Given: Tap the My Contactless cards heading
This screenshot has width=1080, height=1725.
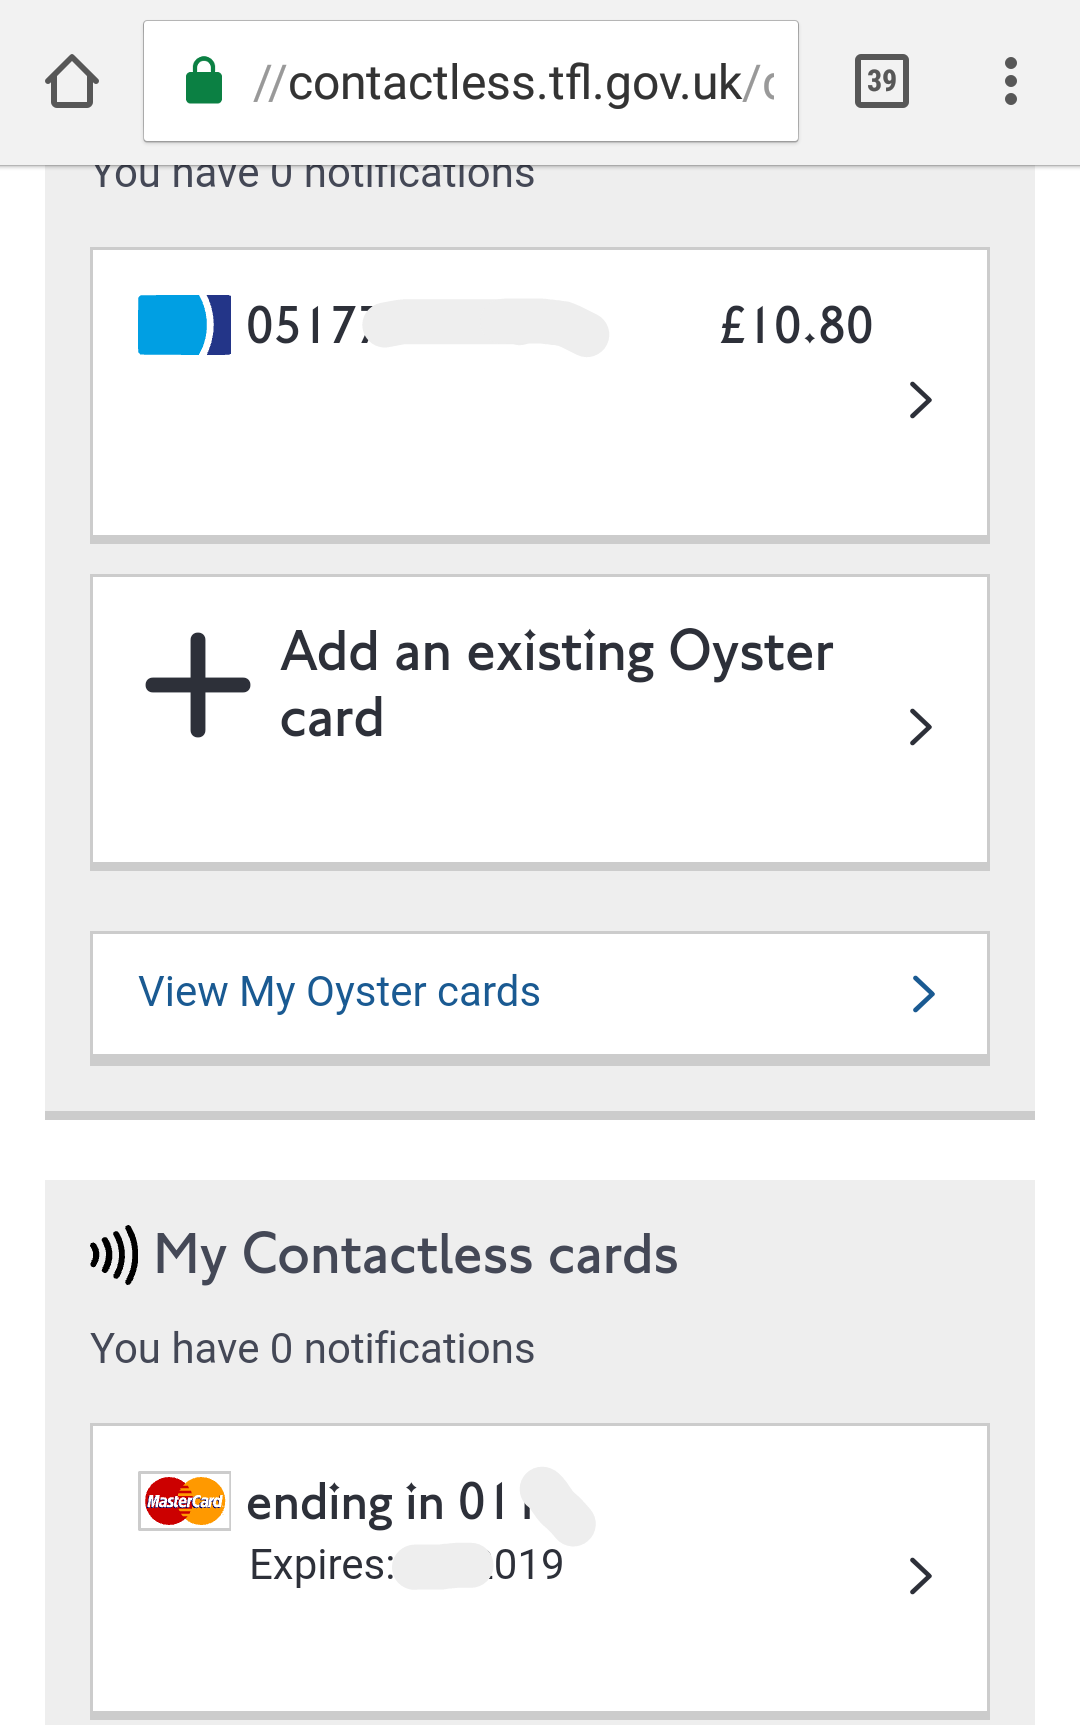Looking at the screenshot, I should [416, 1254].
